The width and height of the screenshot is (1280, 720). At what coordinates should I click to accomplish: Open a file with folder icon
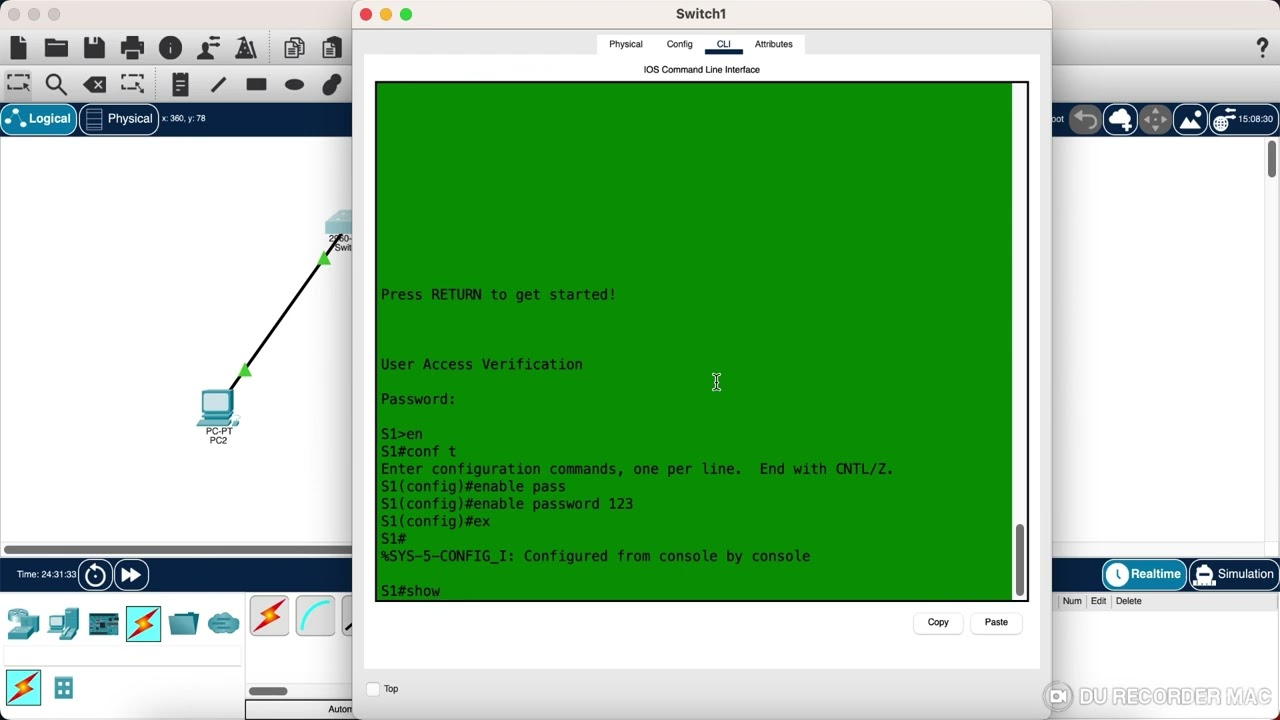coord(56,47)
